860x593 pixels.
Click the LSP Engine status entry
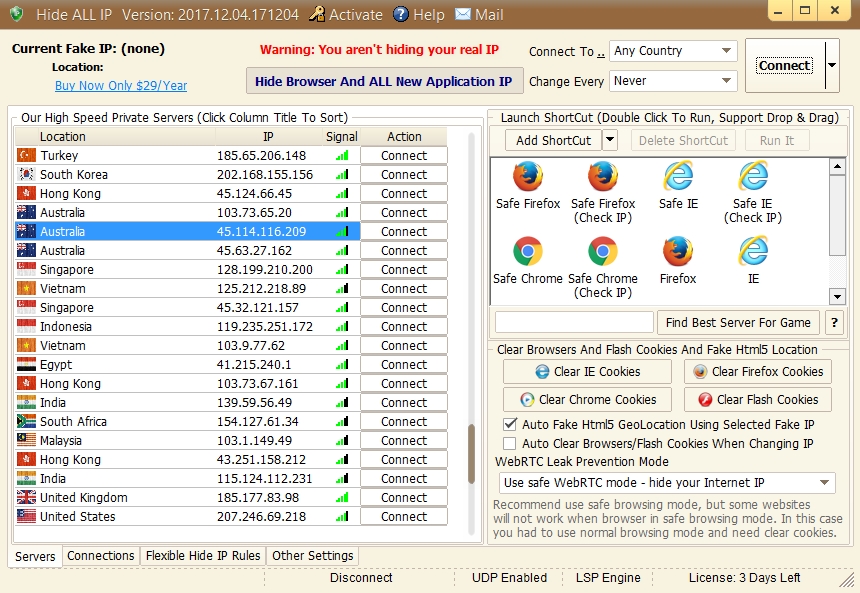[608, 578]
